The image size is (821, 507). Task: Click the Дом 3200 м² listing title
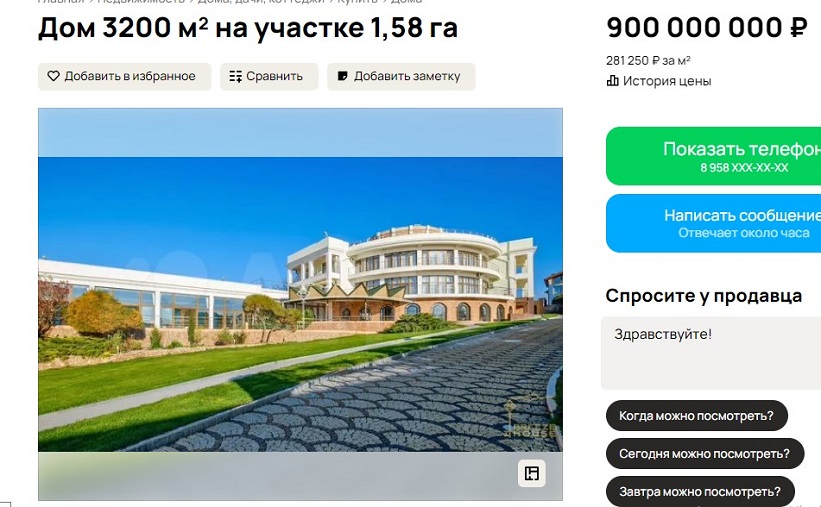[x=248, y=28]
